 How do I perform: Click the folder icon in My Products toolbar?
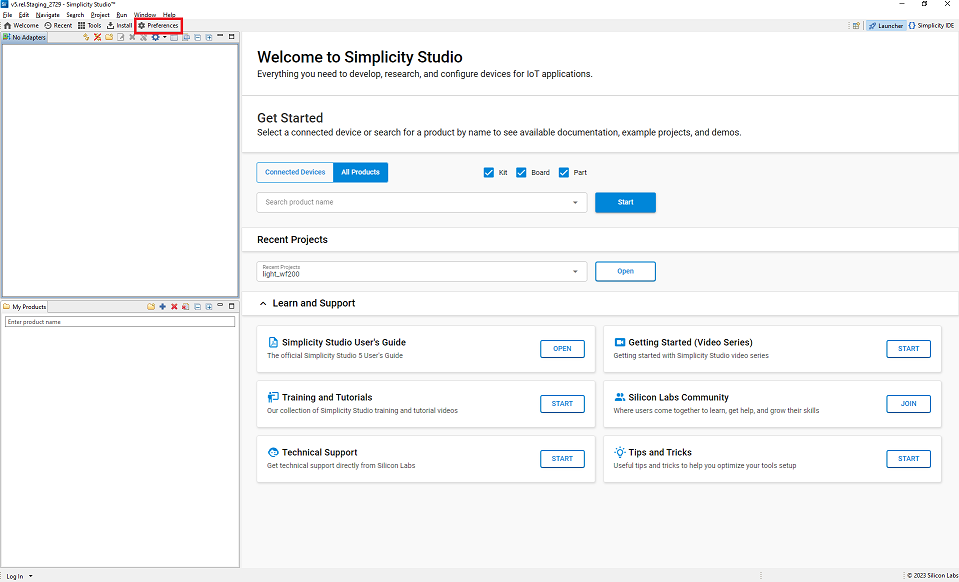tap(151, 306)
